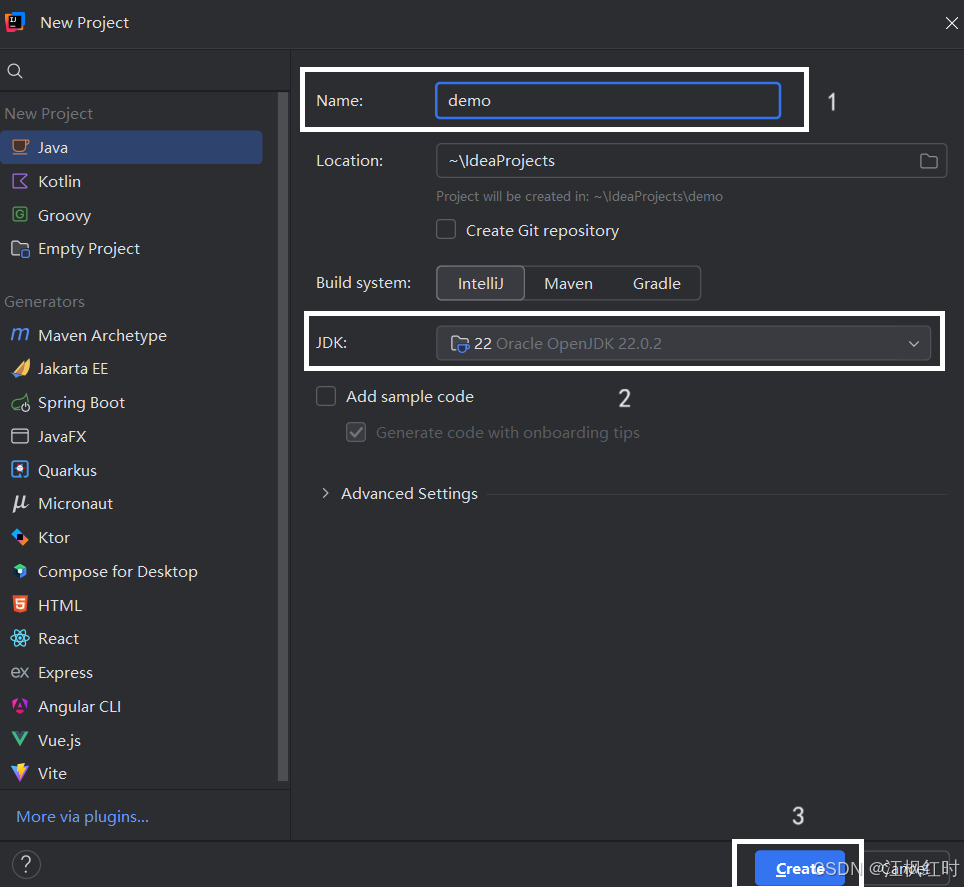Click the Vite lightning icon
Viewport: 964px width, 887px height.
click(x=20, y=773)
